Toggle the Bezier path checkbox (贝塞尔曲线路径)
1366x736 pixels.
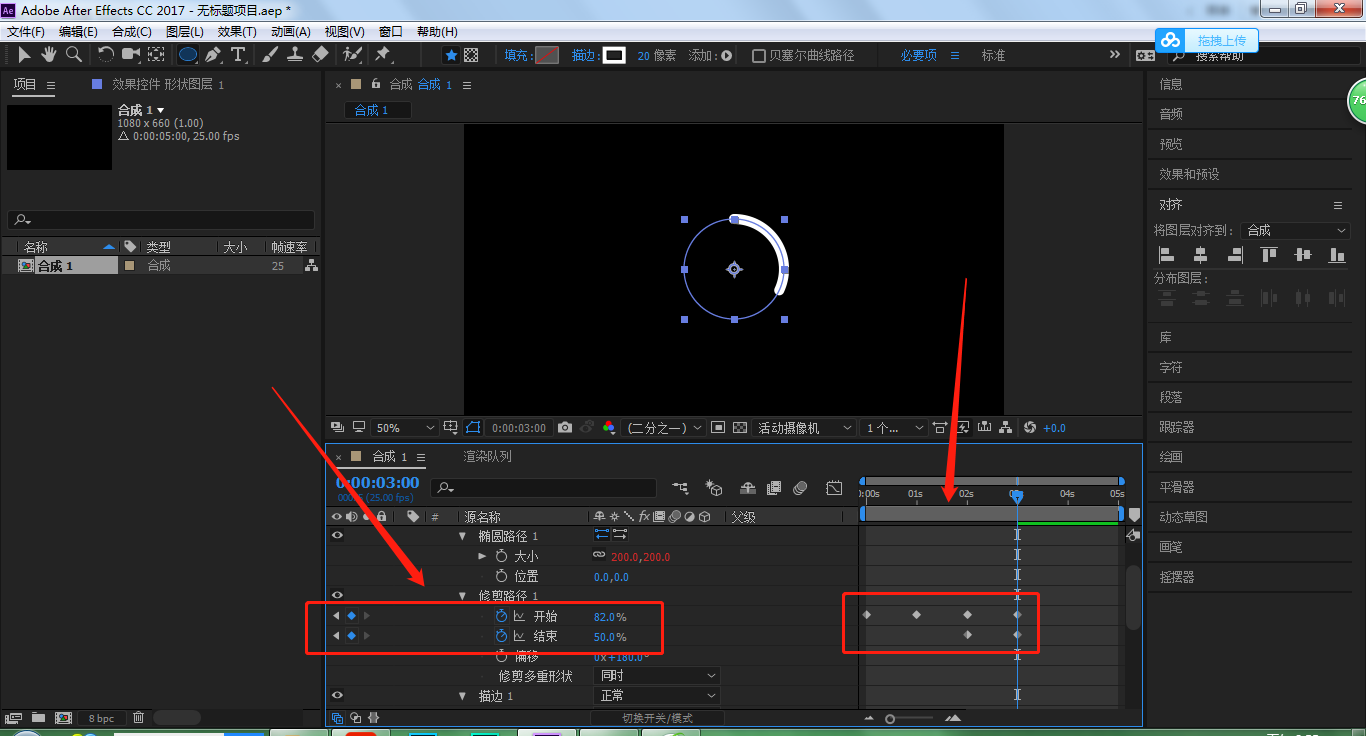pyautogui.click(x=759, y=56)
